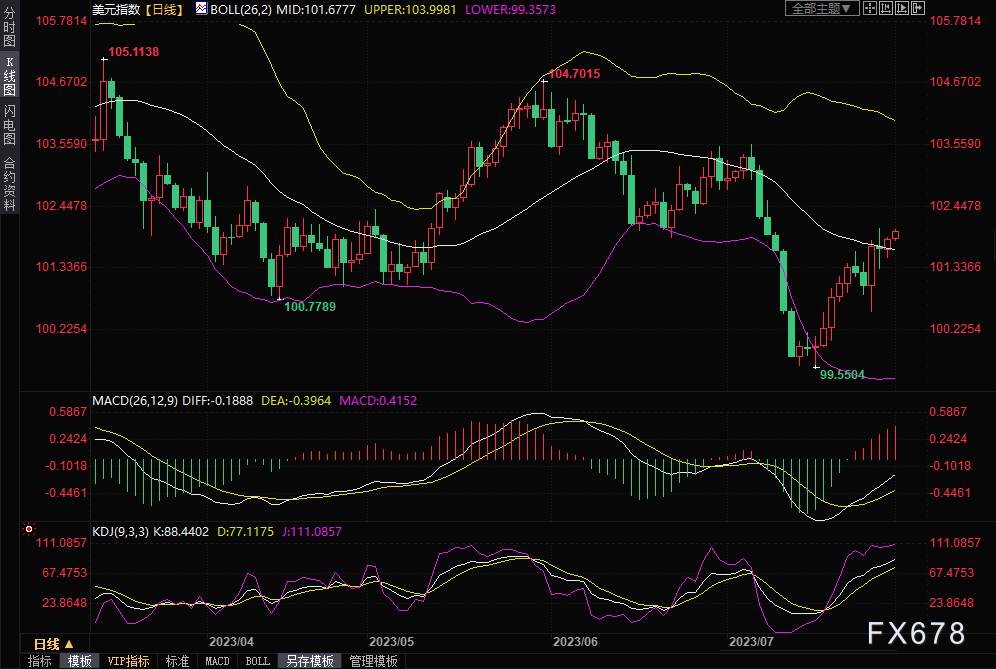Click the MACD(26,12,9) indicator label
The height and width of the screenshot is (669, 996).
(x=135, y=401)
